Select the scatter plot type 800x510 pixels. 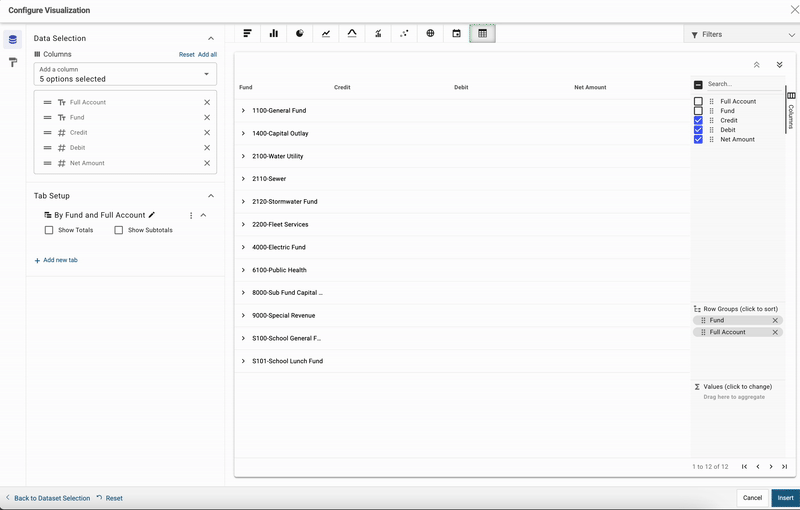click(404, 34)
